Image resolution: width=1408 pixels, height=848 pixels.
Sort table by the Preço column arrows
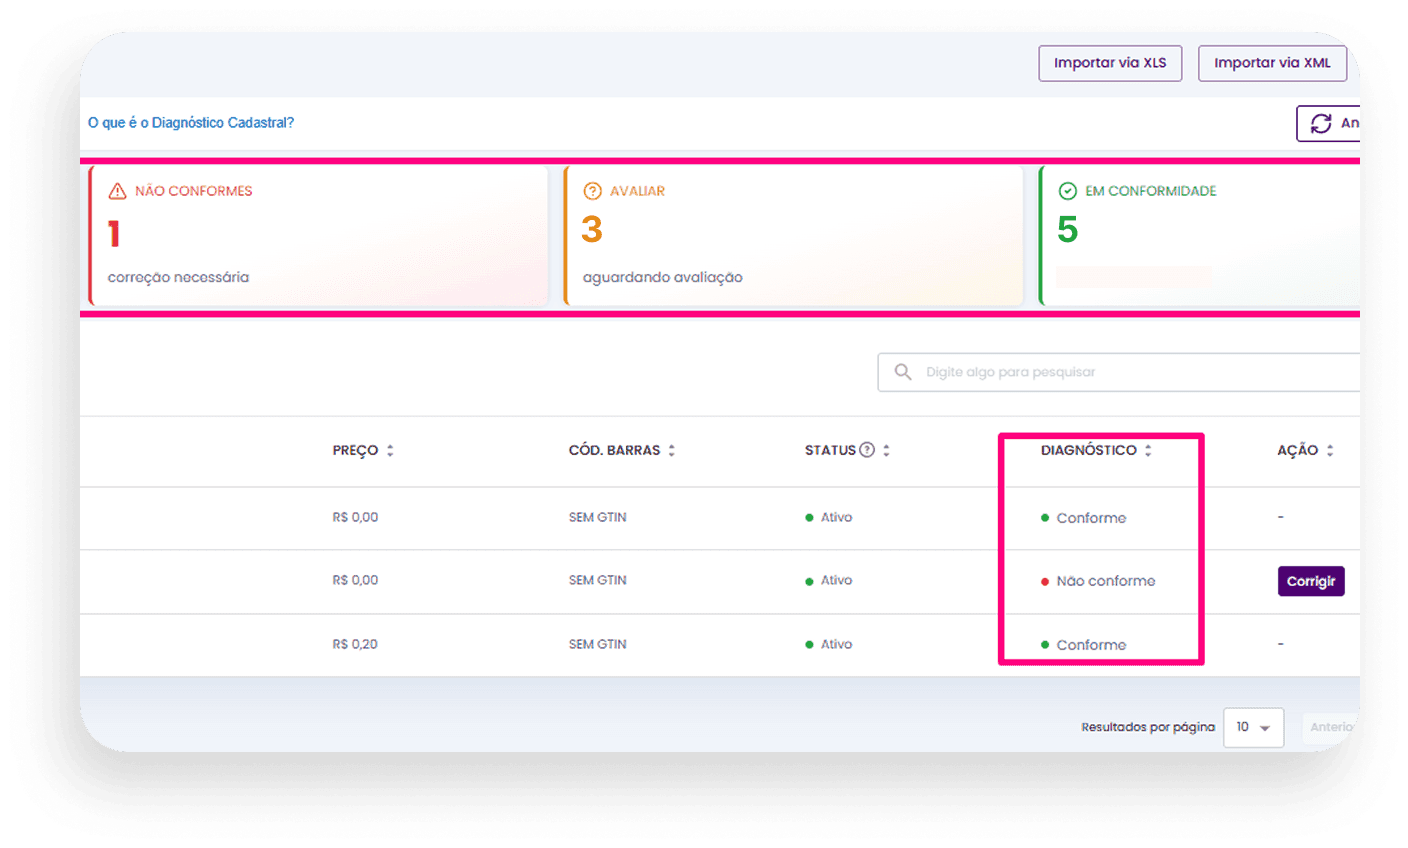point(390,451)
